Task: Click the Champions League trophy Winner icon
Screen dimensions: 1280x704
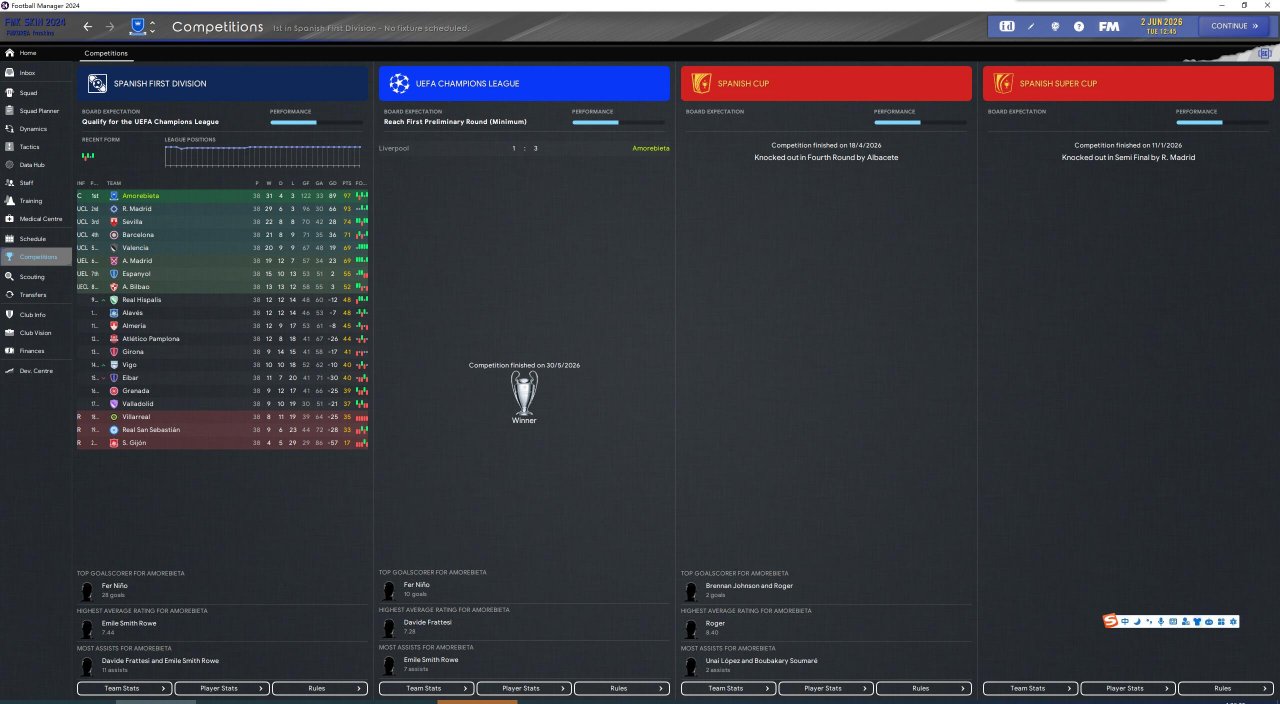Action: point(524,393)
